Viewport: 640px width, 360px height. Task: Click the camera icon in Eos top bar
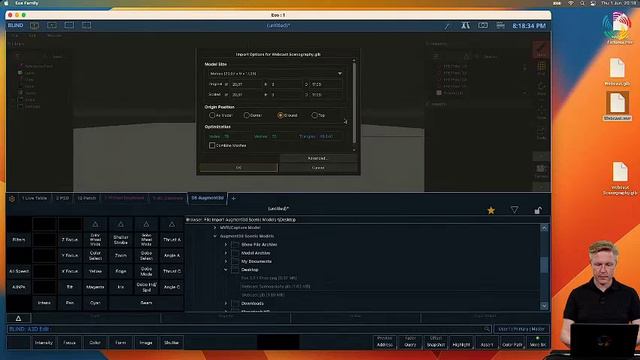click(x=483, y=25)
